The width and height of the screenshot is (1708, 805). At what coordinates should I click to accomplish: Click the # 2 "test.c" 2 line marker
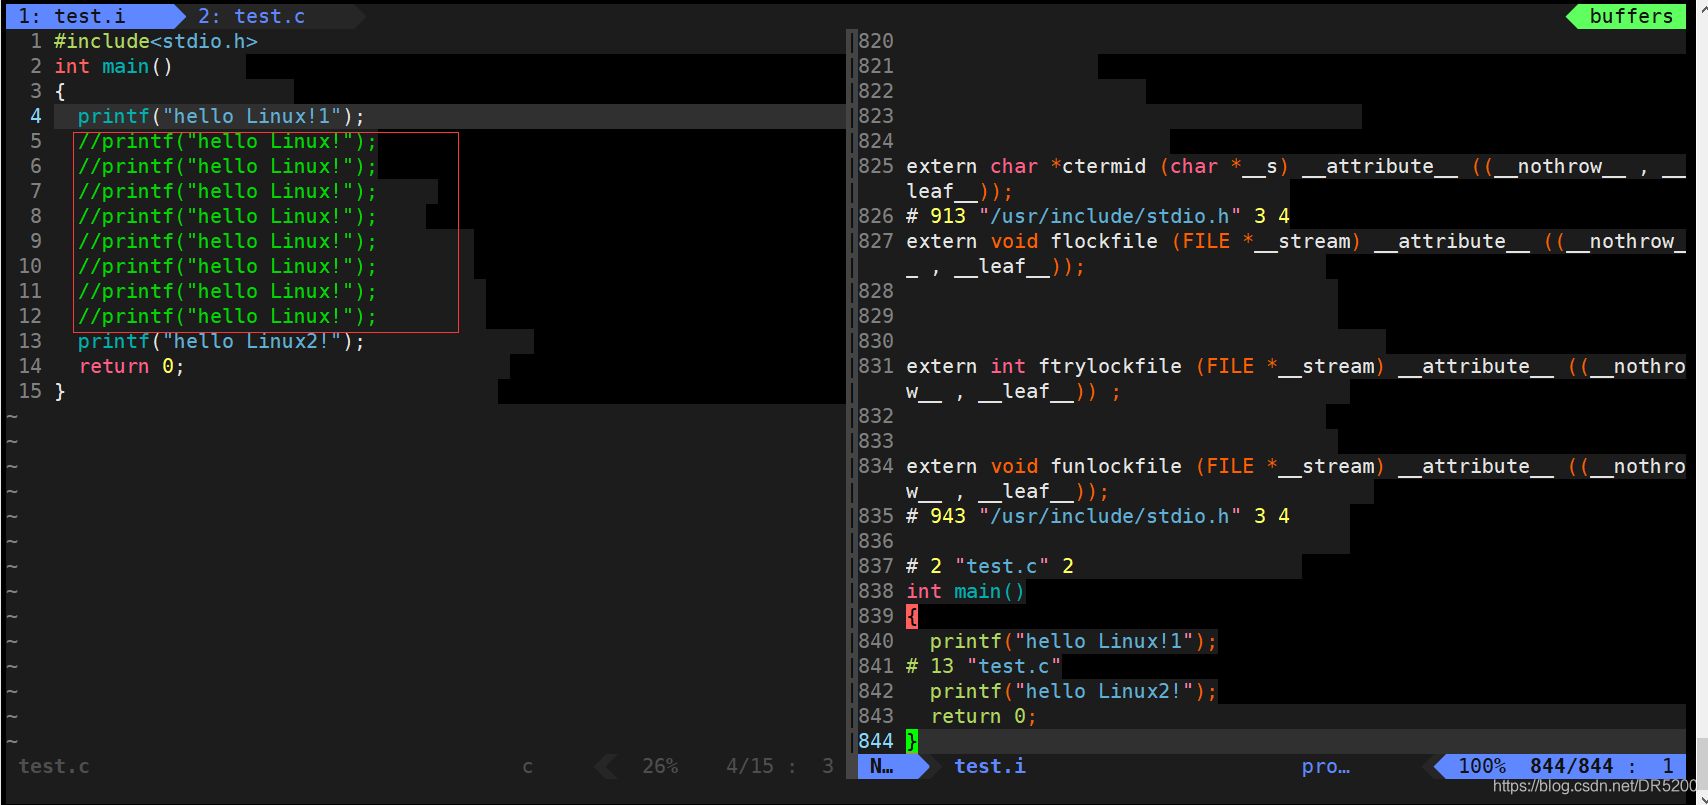(x=990, y=566)
